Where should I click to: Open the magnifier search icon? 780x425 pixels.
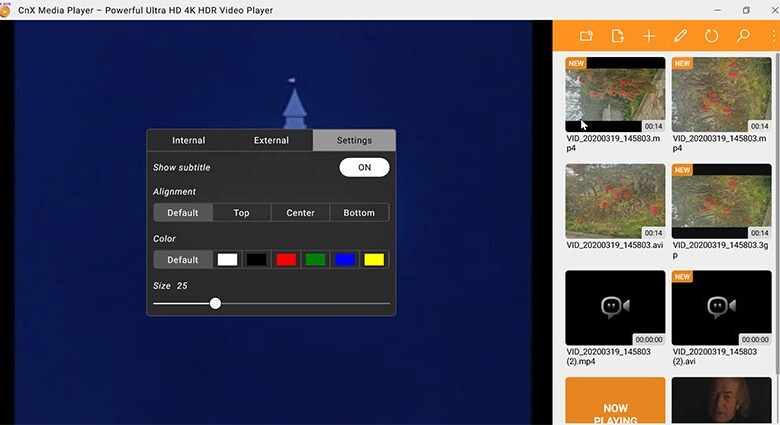point(743,36)
